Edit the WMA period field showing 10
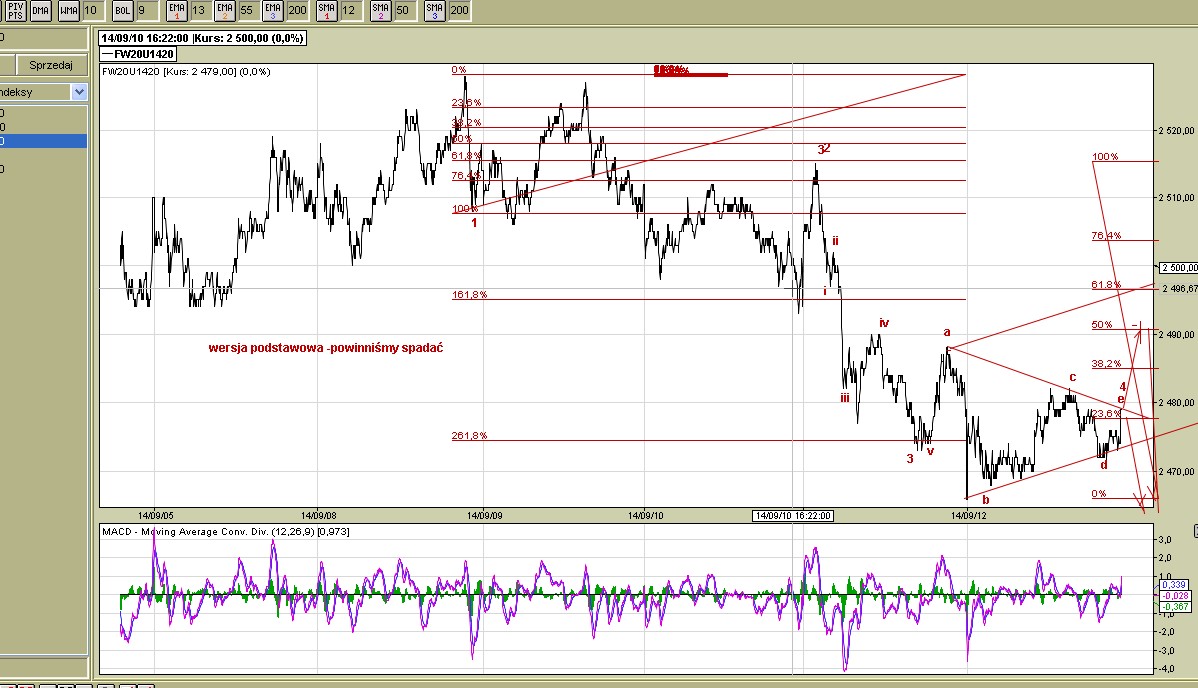The image size is (1198, 688). [90, 11]
